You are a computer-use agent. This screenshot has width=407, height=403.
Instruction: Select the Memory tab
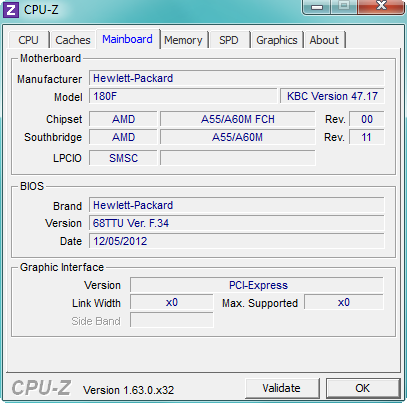183,40
